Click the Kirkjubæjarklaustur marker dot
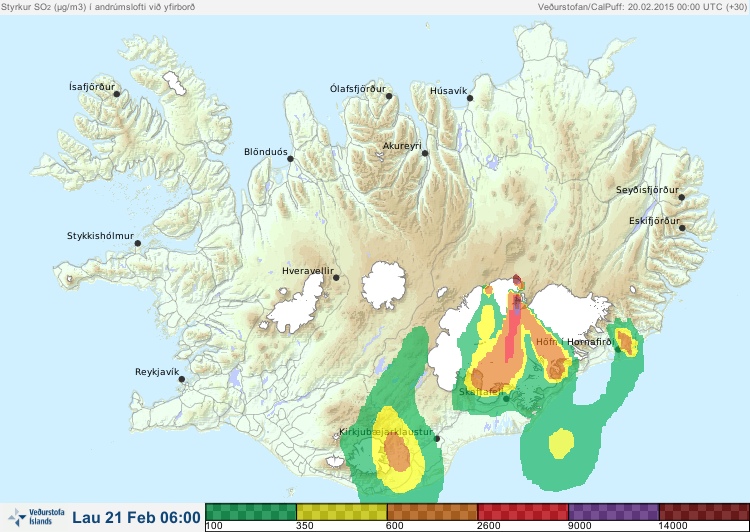 pos(436,439)
